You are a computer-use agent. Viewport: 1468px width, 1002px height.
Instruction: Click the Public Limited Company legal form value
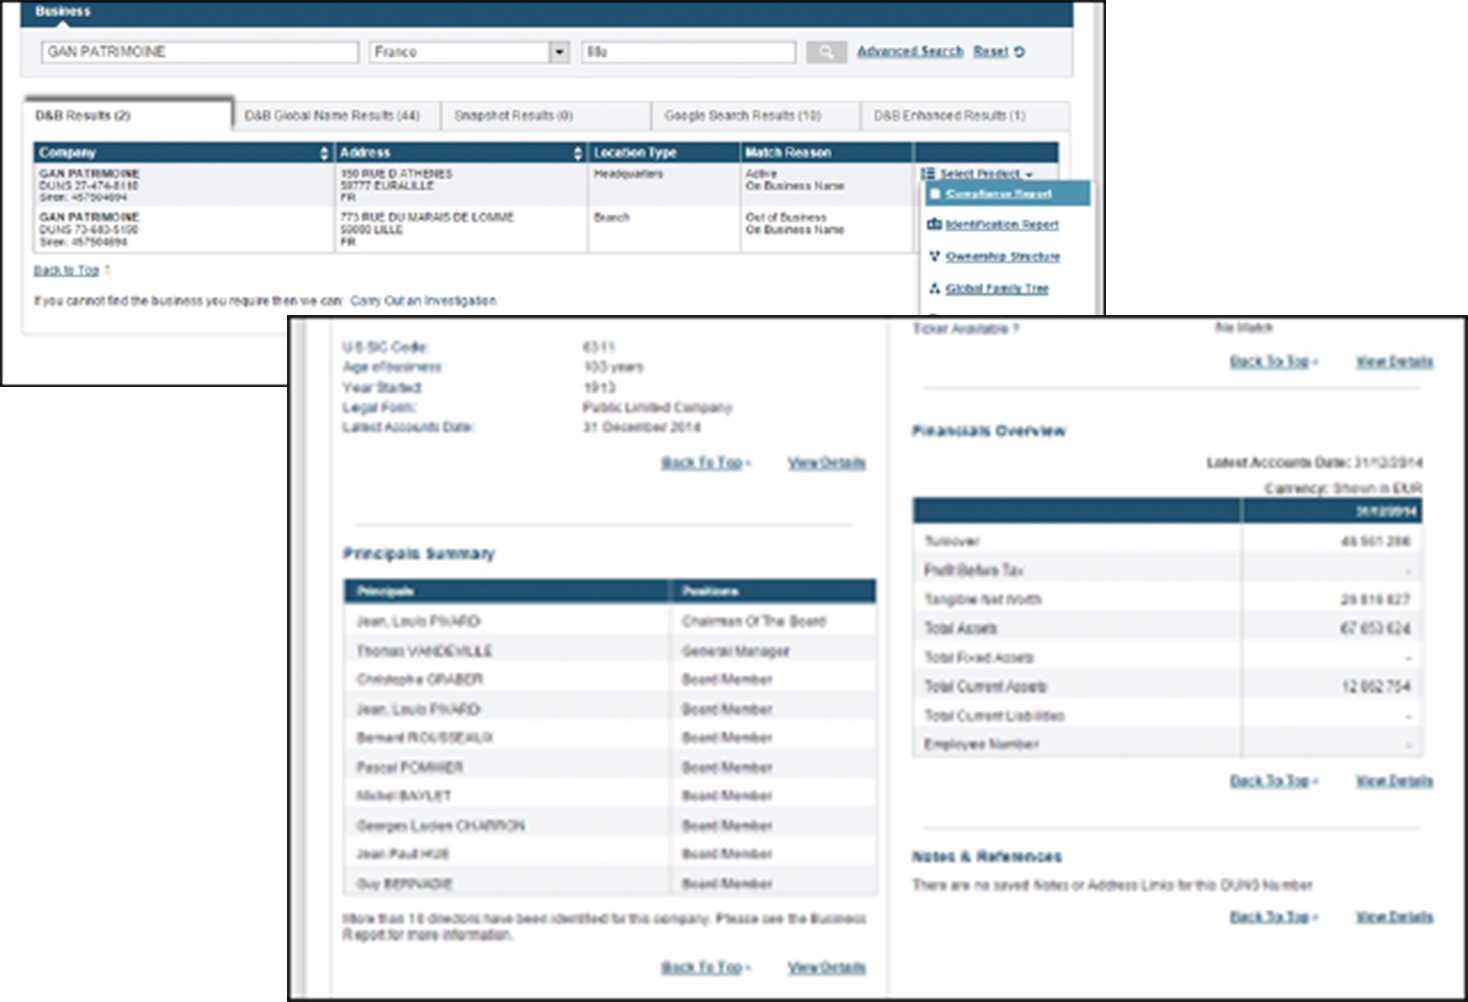click(658, 408)
